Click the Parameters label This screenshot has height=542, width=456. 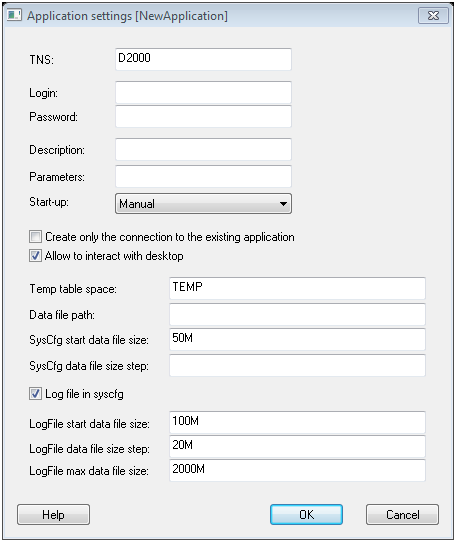coord(57,177)
